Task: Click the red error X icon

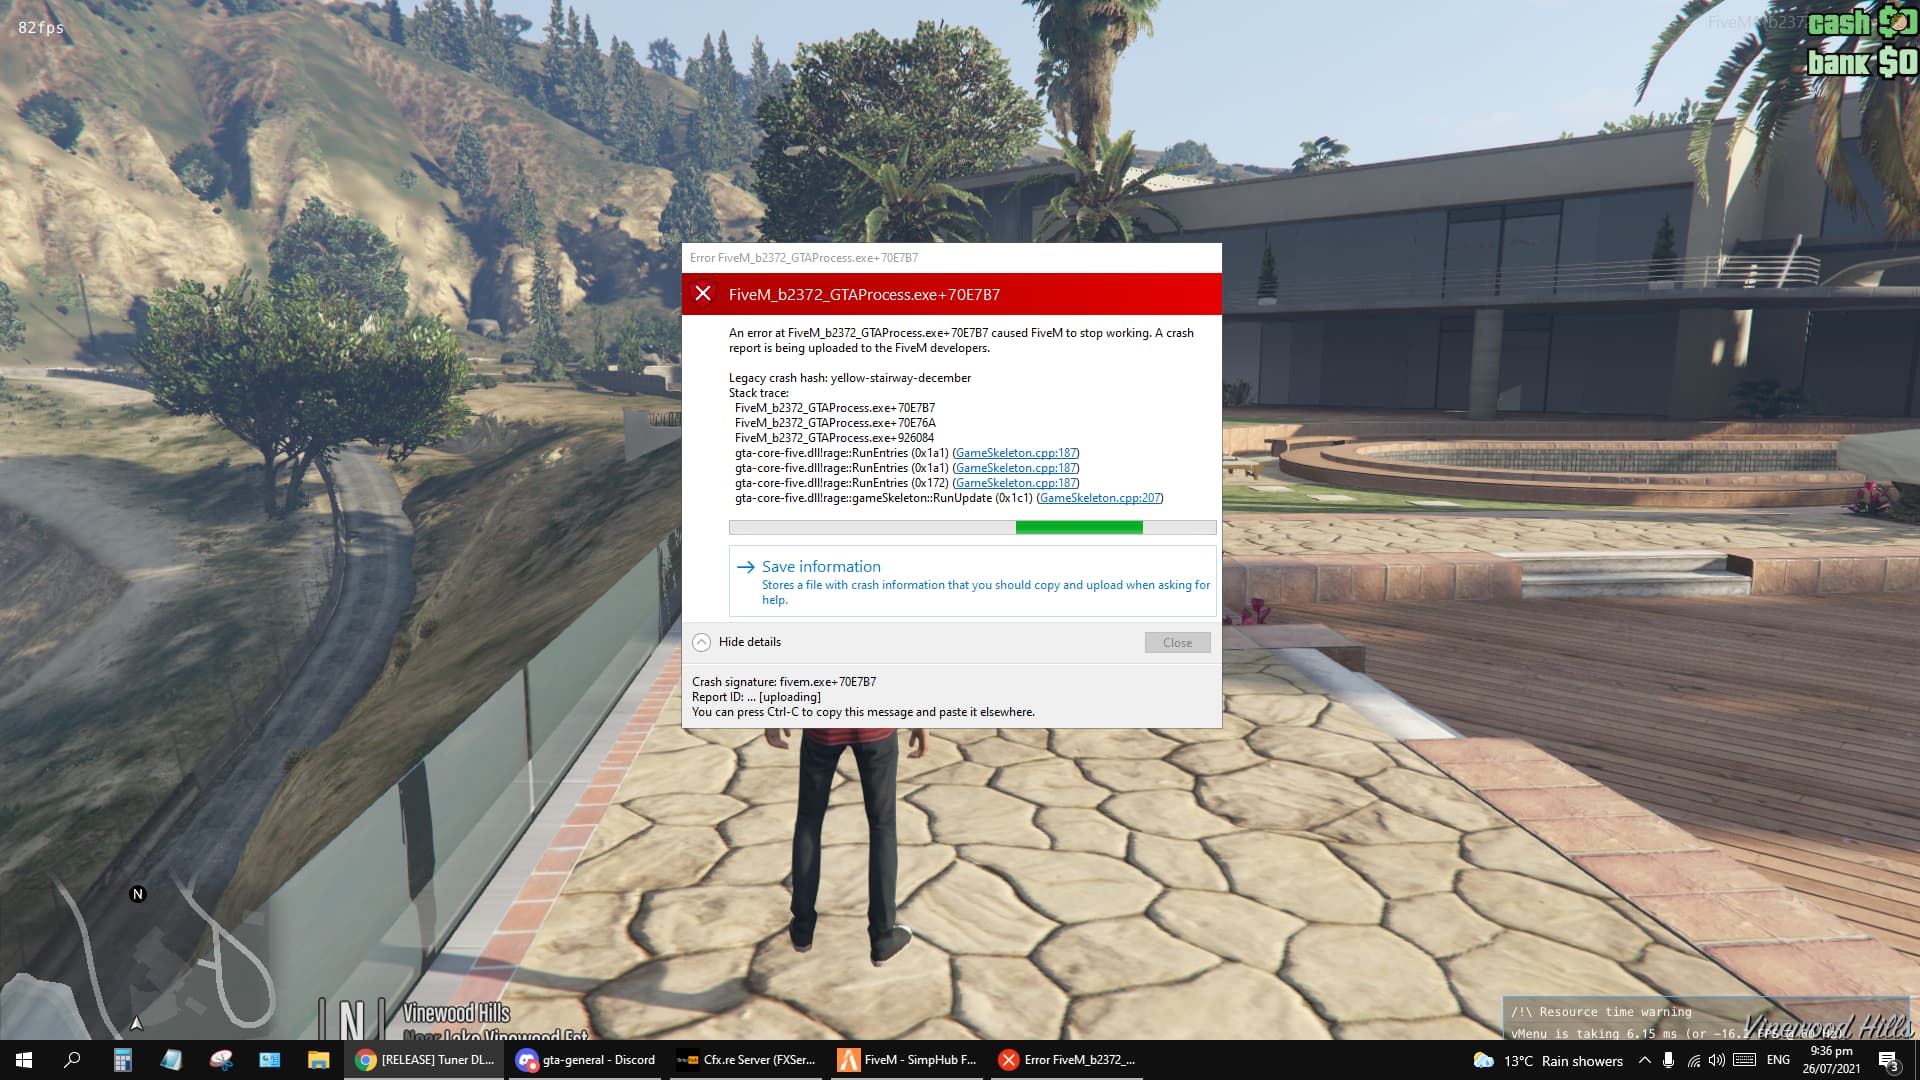Action: (x=703, y=294)
